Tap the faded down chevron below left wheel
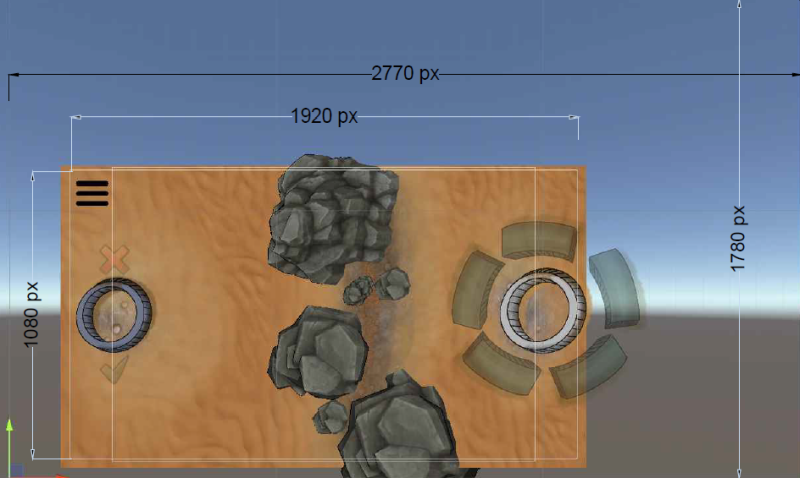The height and width of the screenshot is (478, 800). pos(114,371)
